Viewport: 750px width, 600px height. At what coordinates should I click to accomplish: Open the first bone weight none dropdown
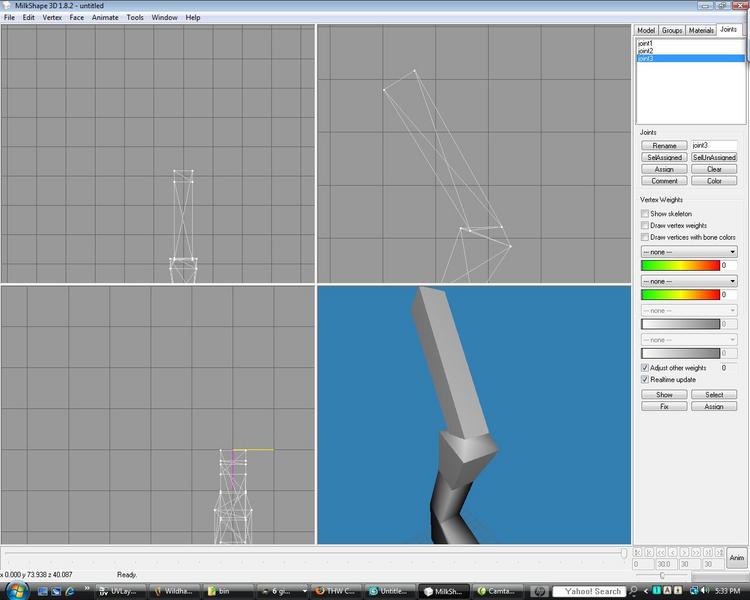coord(689,252)
